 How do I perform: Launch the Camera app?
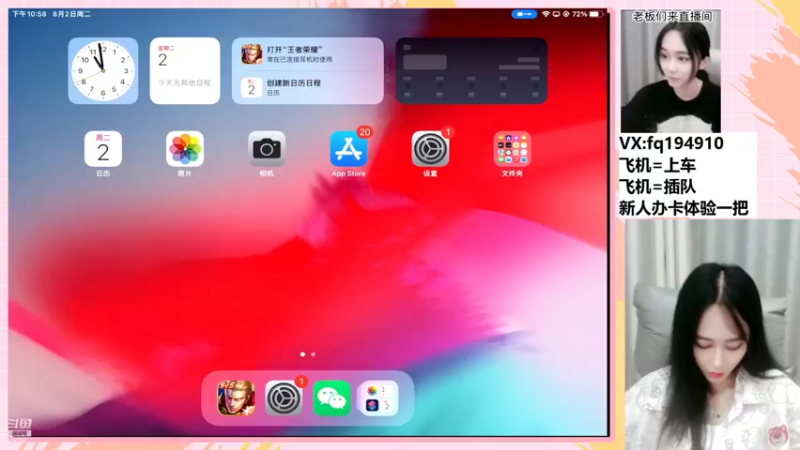[266, 149]
